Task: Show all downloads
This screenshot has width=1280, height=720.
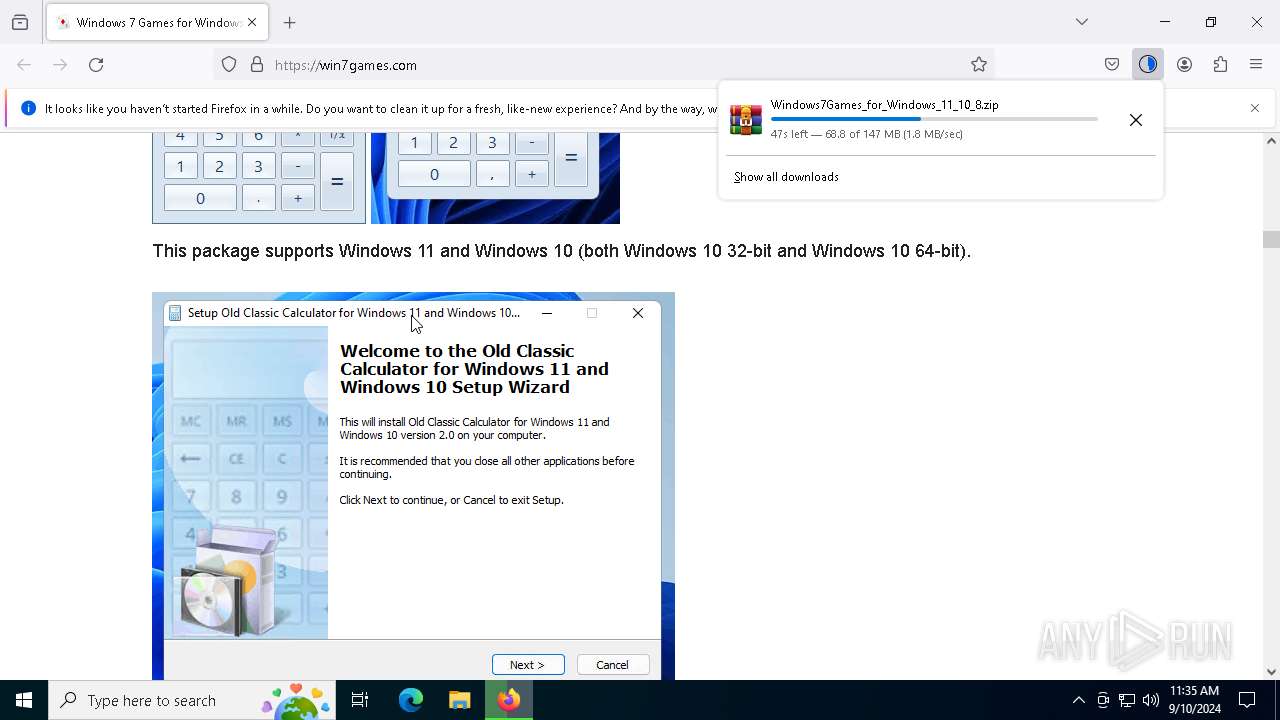Action: click(x=786, y=177)
